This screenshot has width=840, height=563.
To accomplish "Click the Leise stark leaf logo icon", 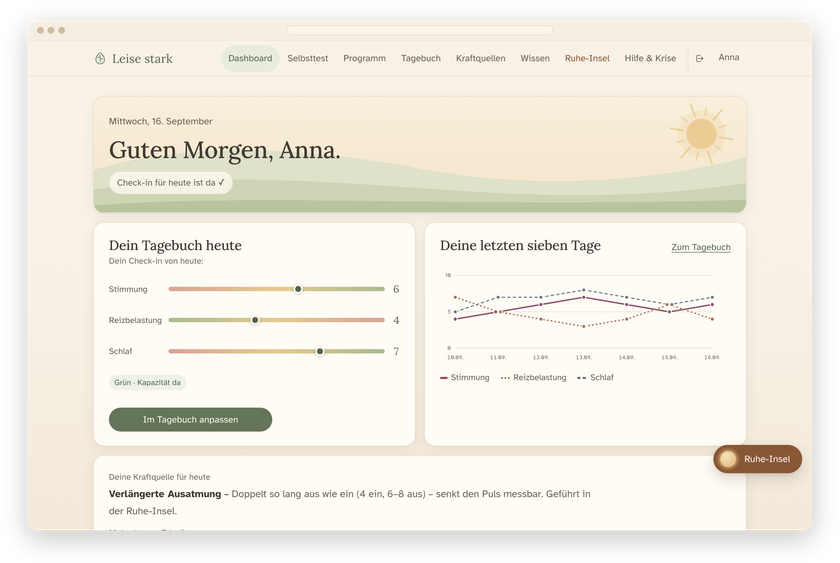I will click(100, 58).
